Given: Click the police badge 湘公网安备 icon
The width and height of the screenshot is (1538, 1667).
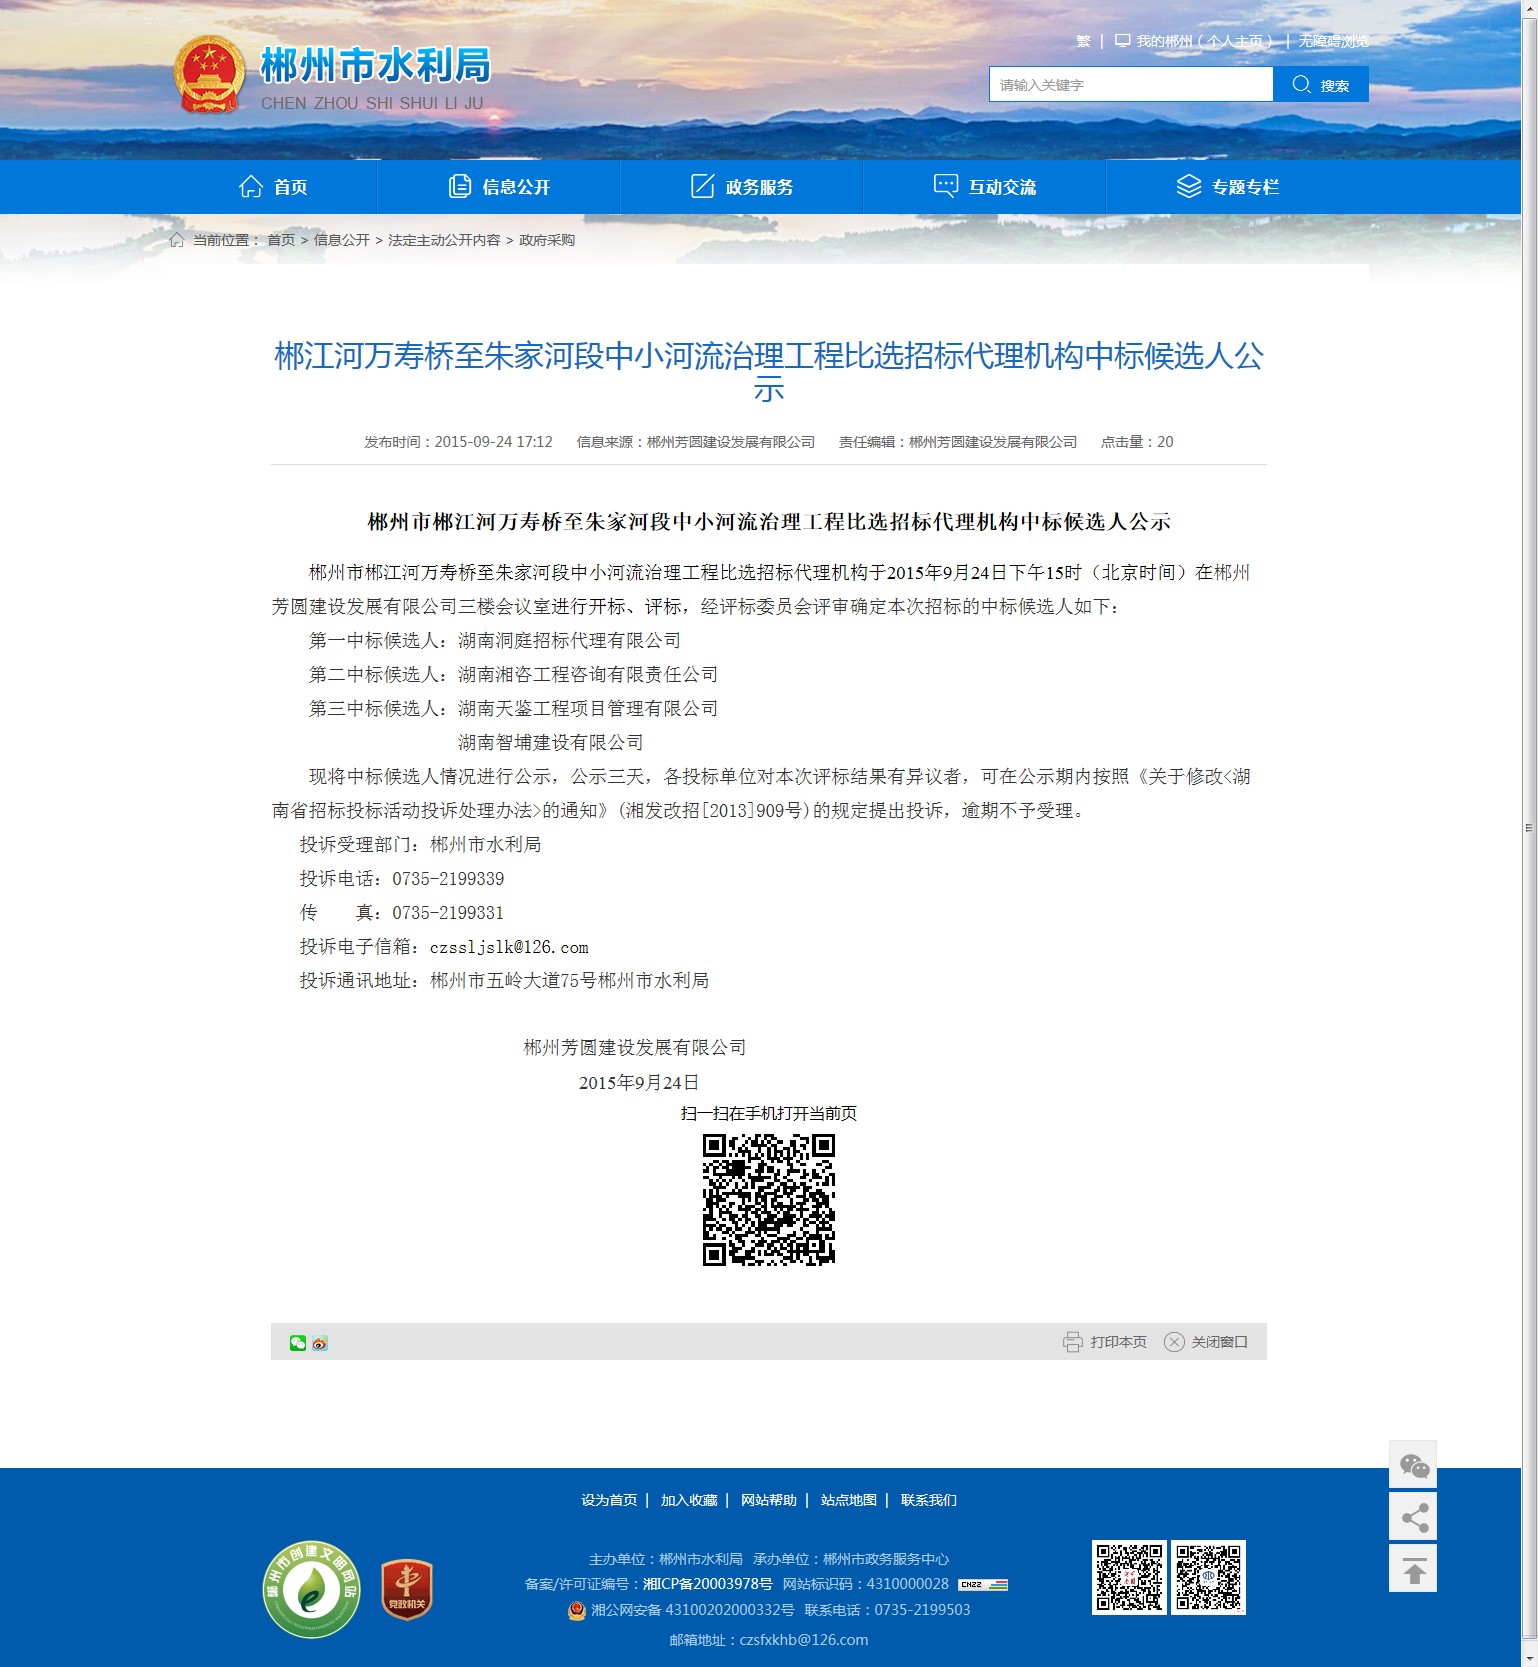Looking at the screenshot, I should tap(577, 1610).
